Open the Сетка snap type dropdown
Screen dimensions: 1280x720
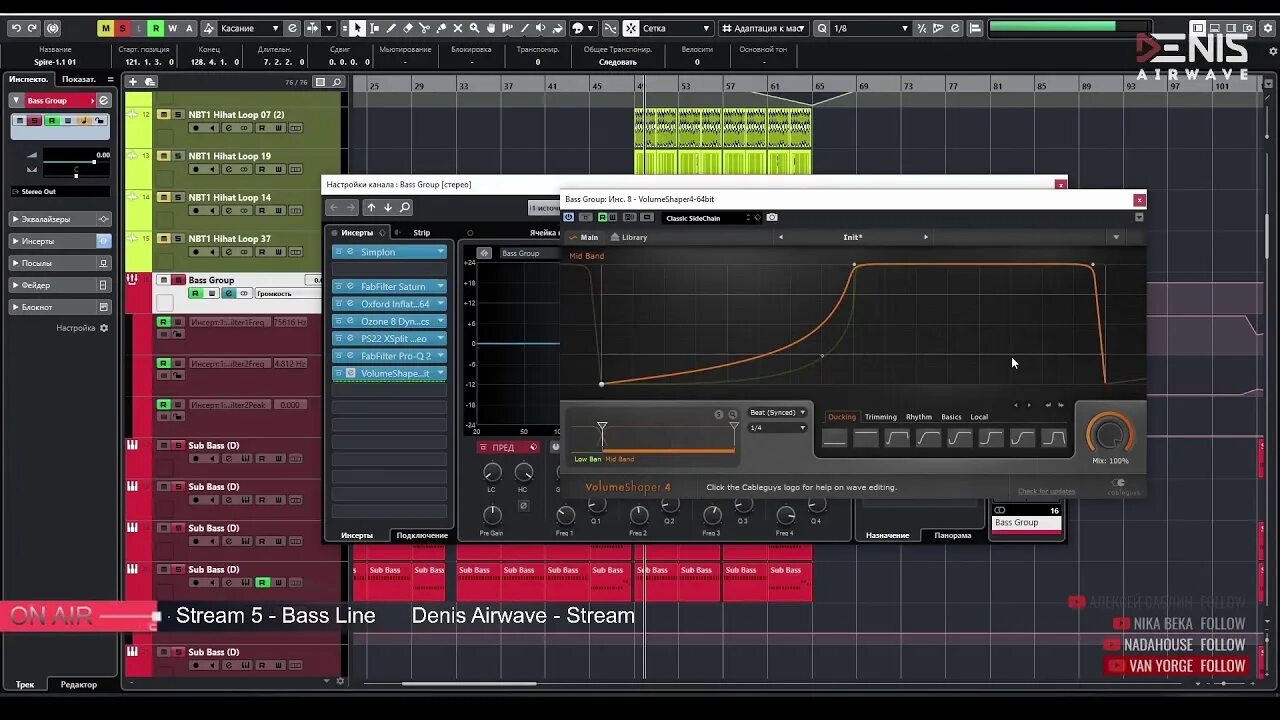click(677, 28)
